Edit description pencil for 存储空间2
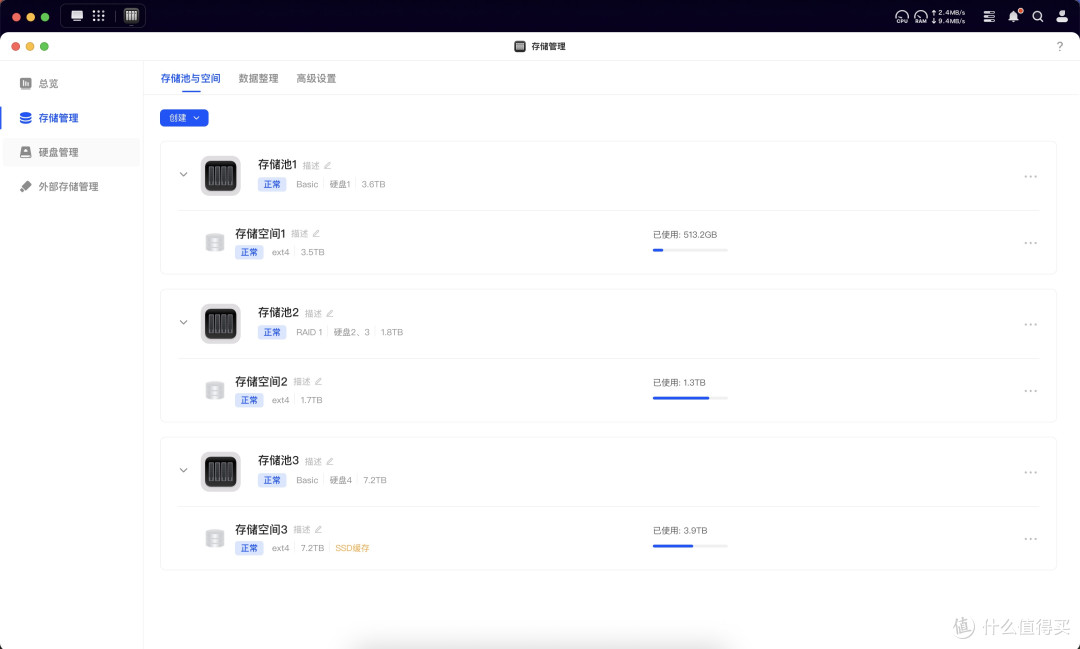1080x649 pixels. 318,382
